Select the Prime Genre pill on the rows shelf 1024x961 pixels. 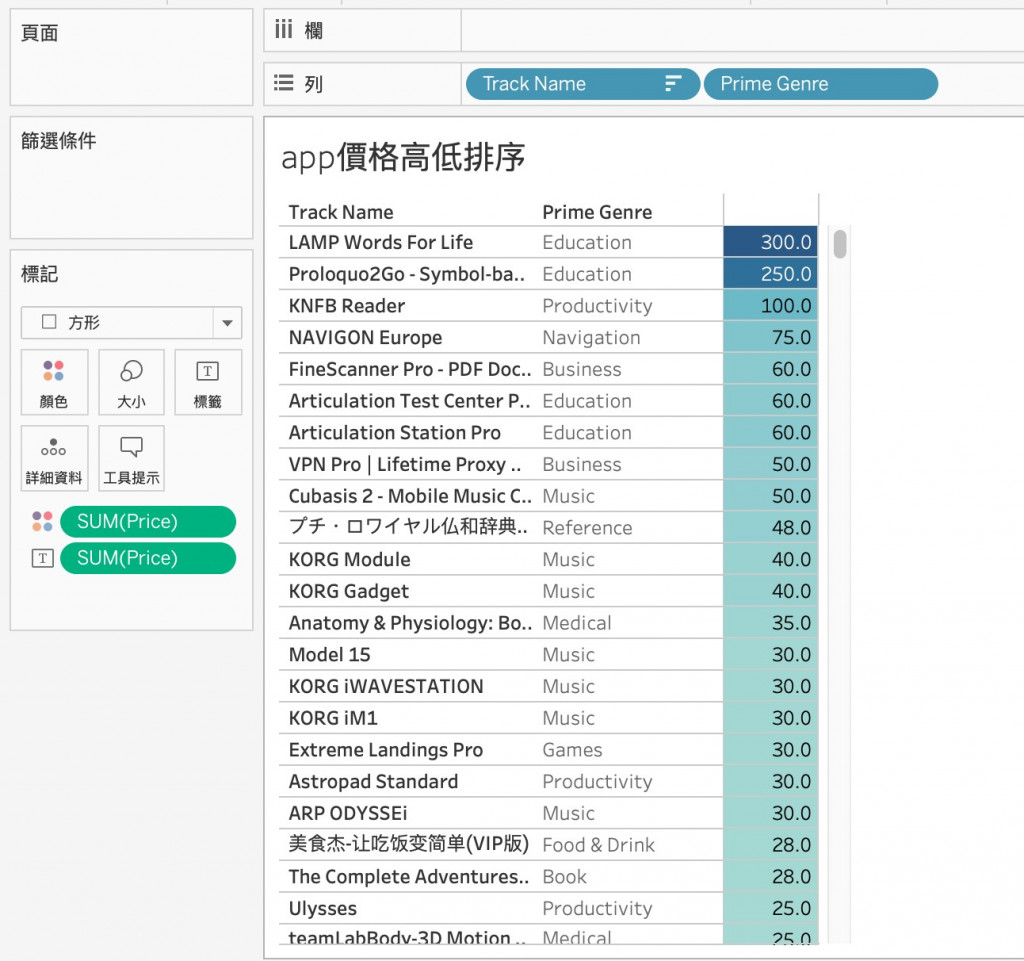pyautogui.click(x=821, y=84)
